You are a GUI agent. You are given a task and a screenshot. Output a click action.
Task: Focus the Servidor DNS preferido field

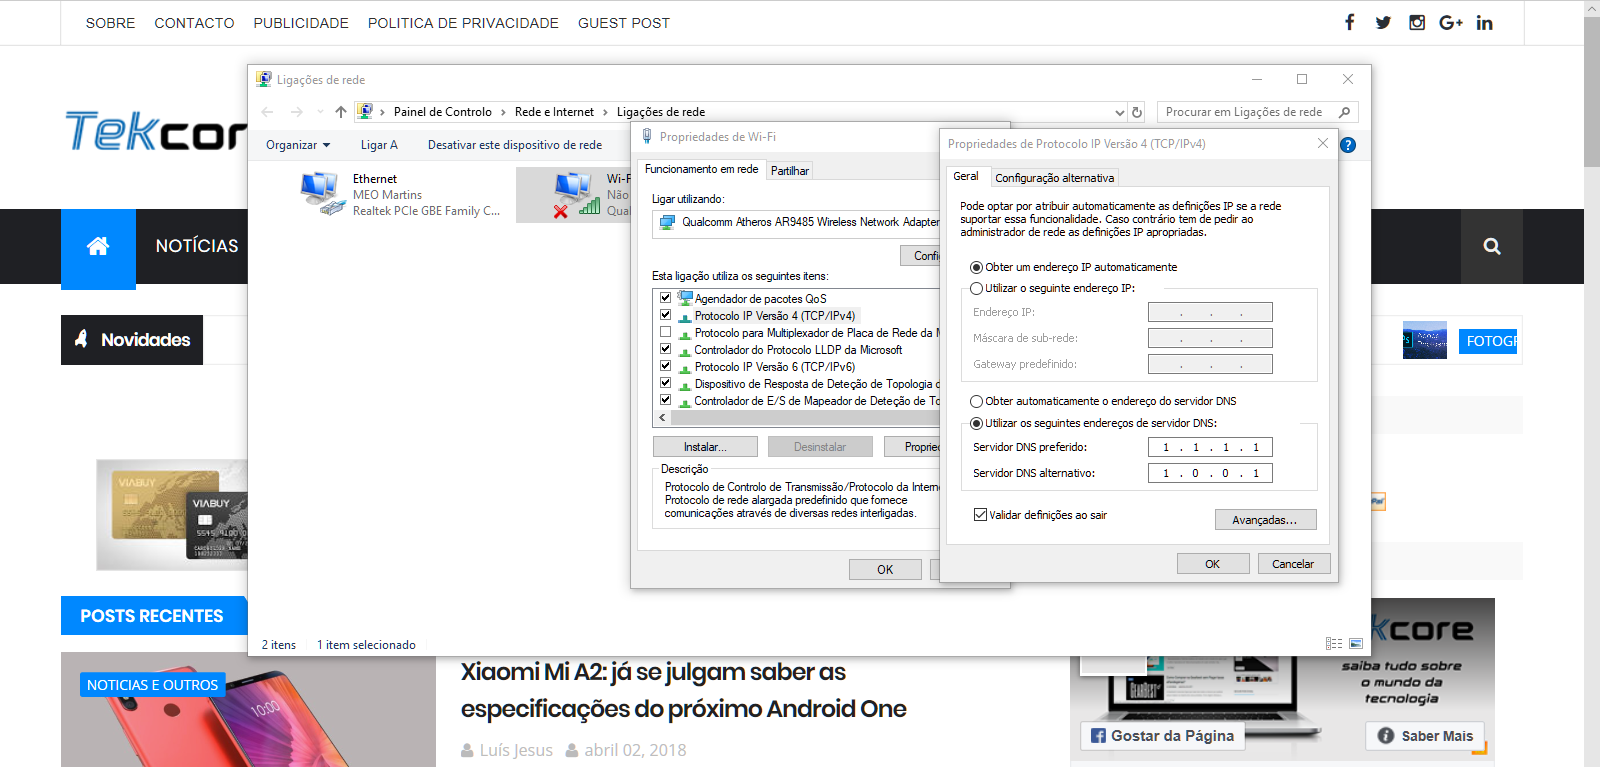coord(1210,447)
